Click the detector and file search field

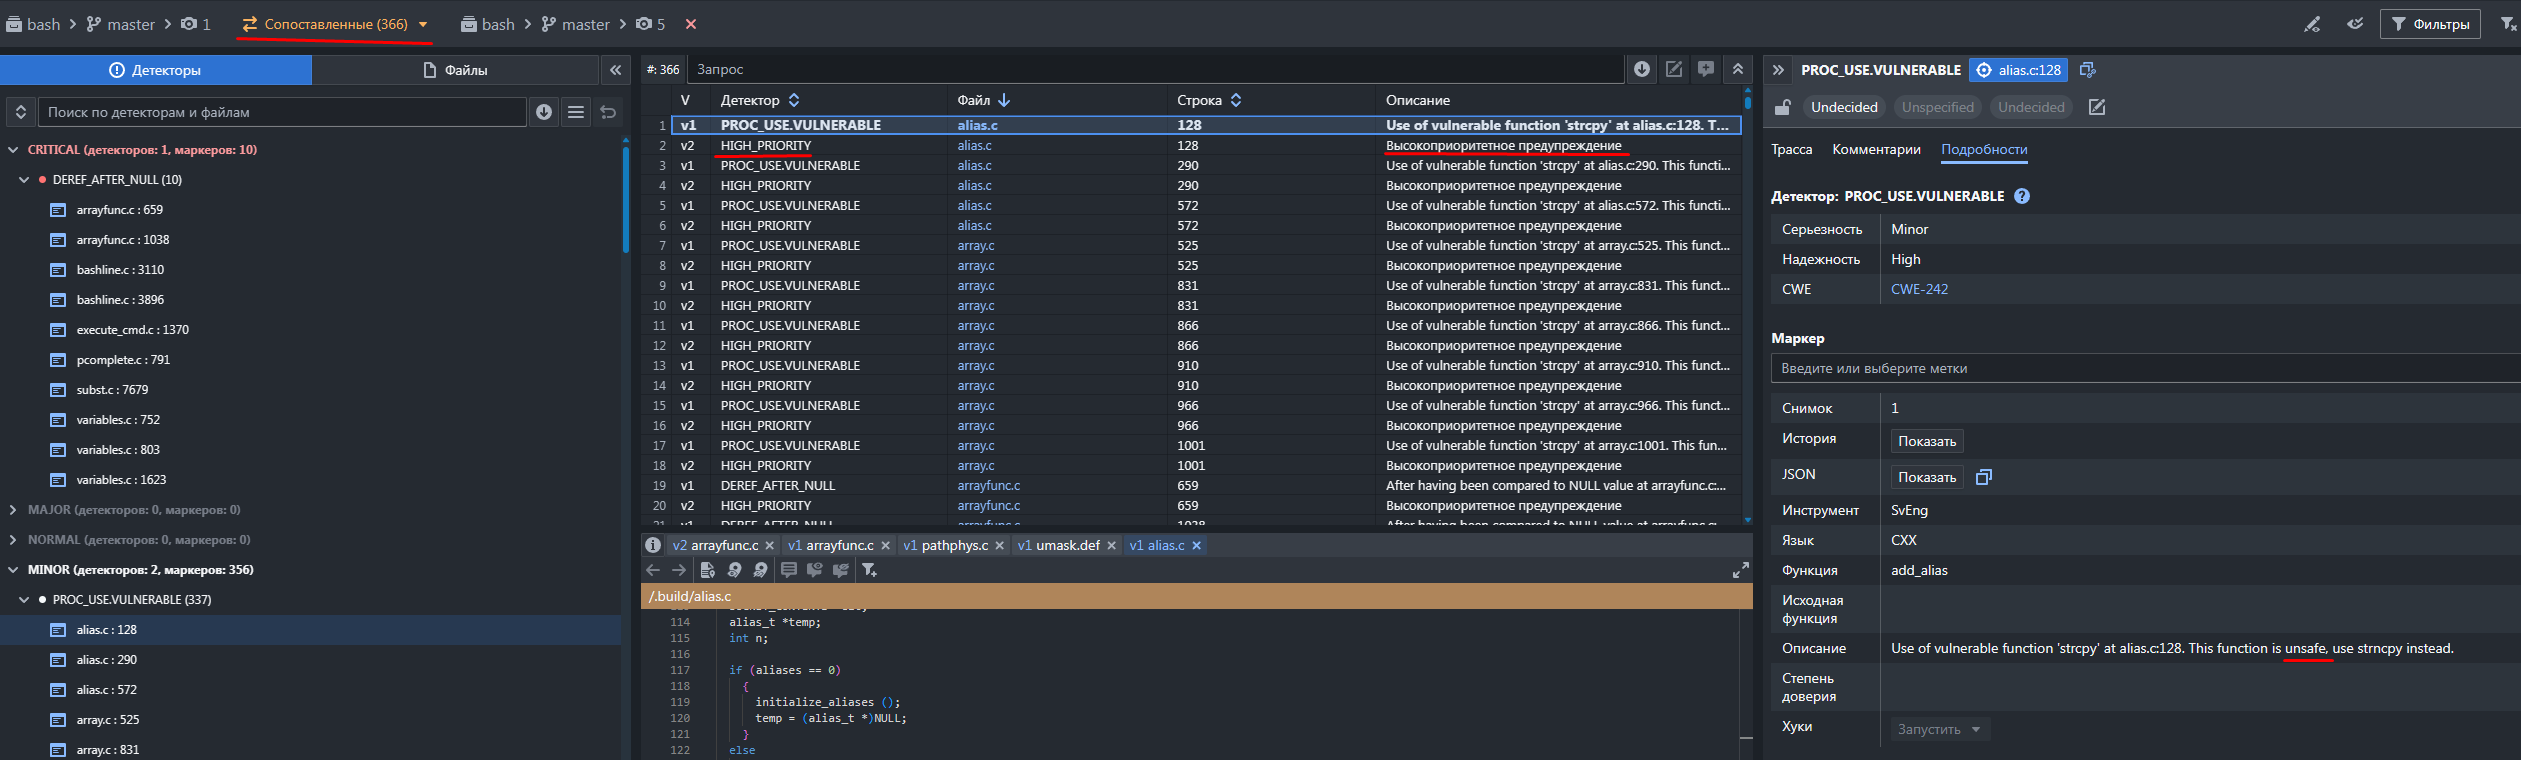[282, 112]
